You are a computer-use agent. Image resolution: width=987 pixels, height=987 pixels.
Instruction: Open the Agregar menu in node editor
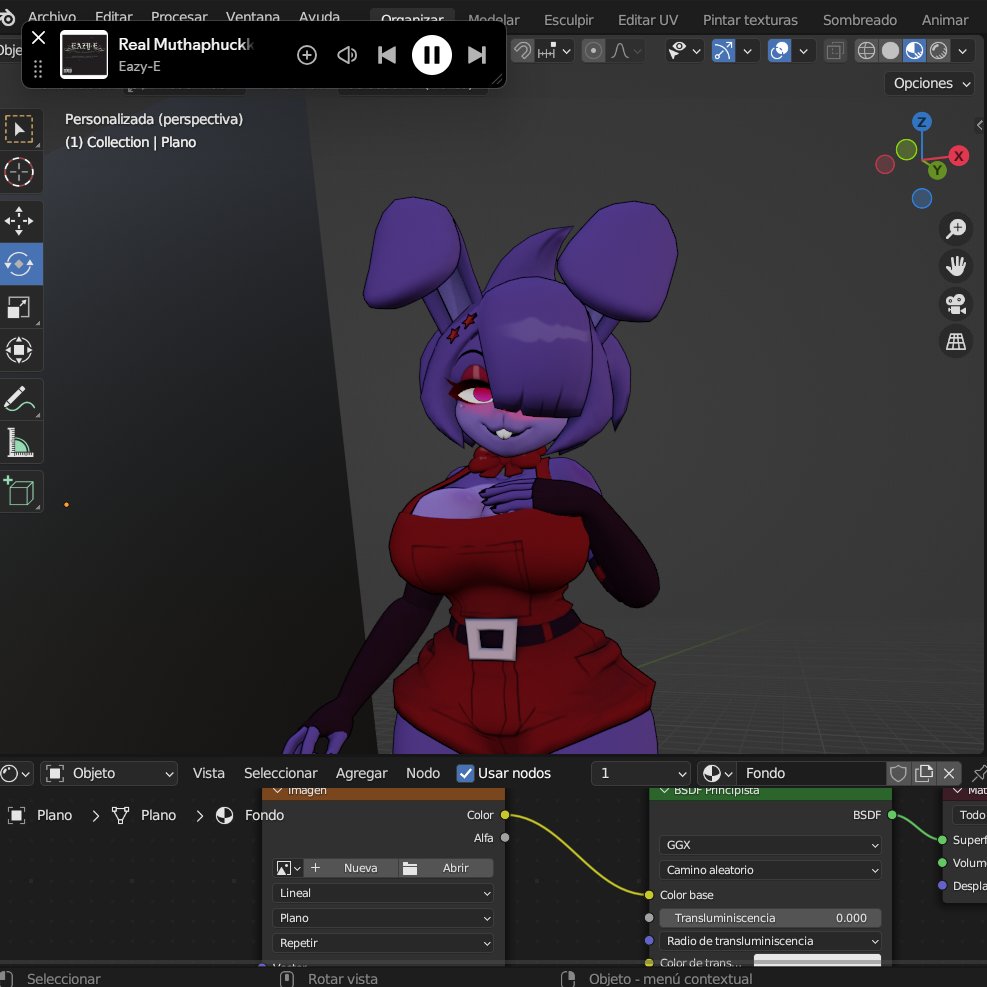coord(361,773)
